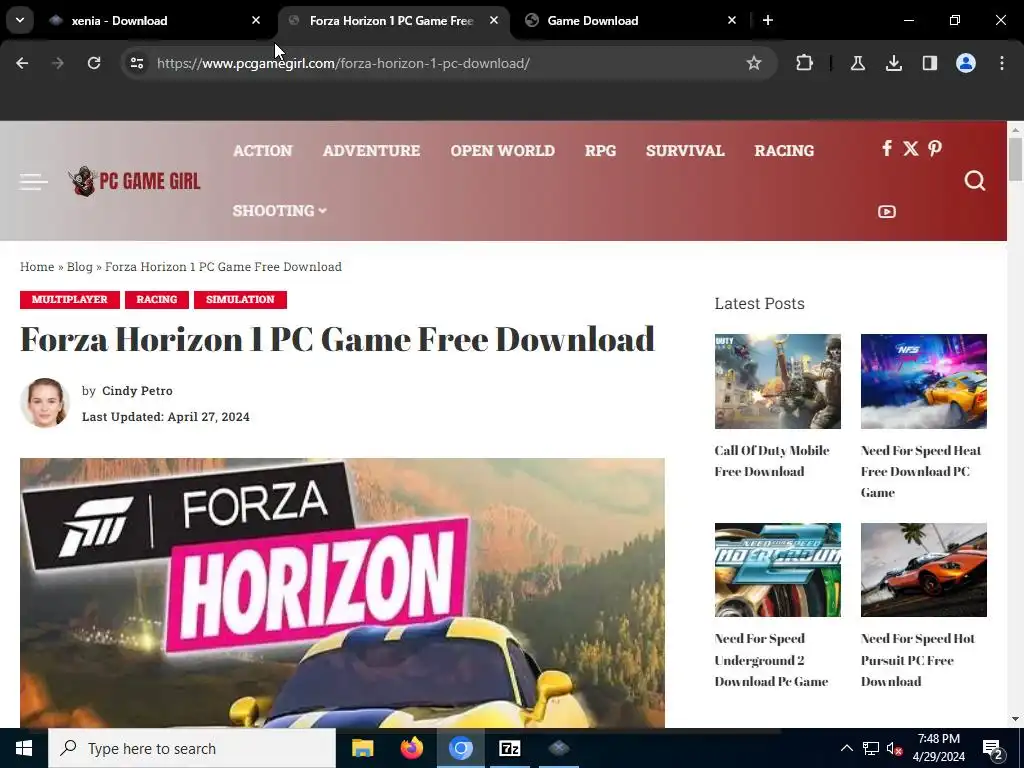
Task: Bookmark this page with the star icon
Action: (754, 63)
